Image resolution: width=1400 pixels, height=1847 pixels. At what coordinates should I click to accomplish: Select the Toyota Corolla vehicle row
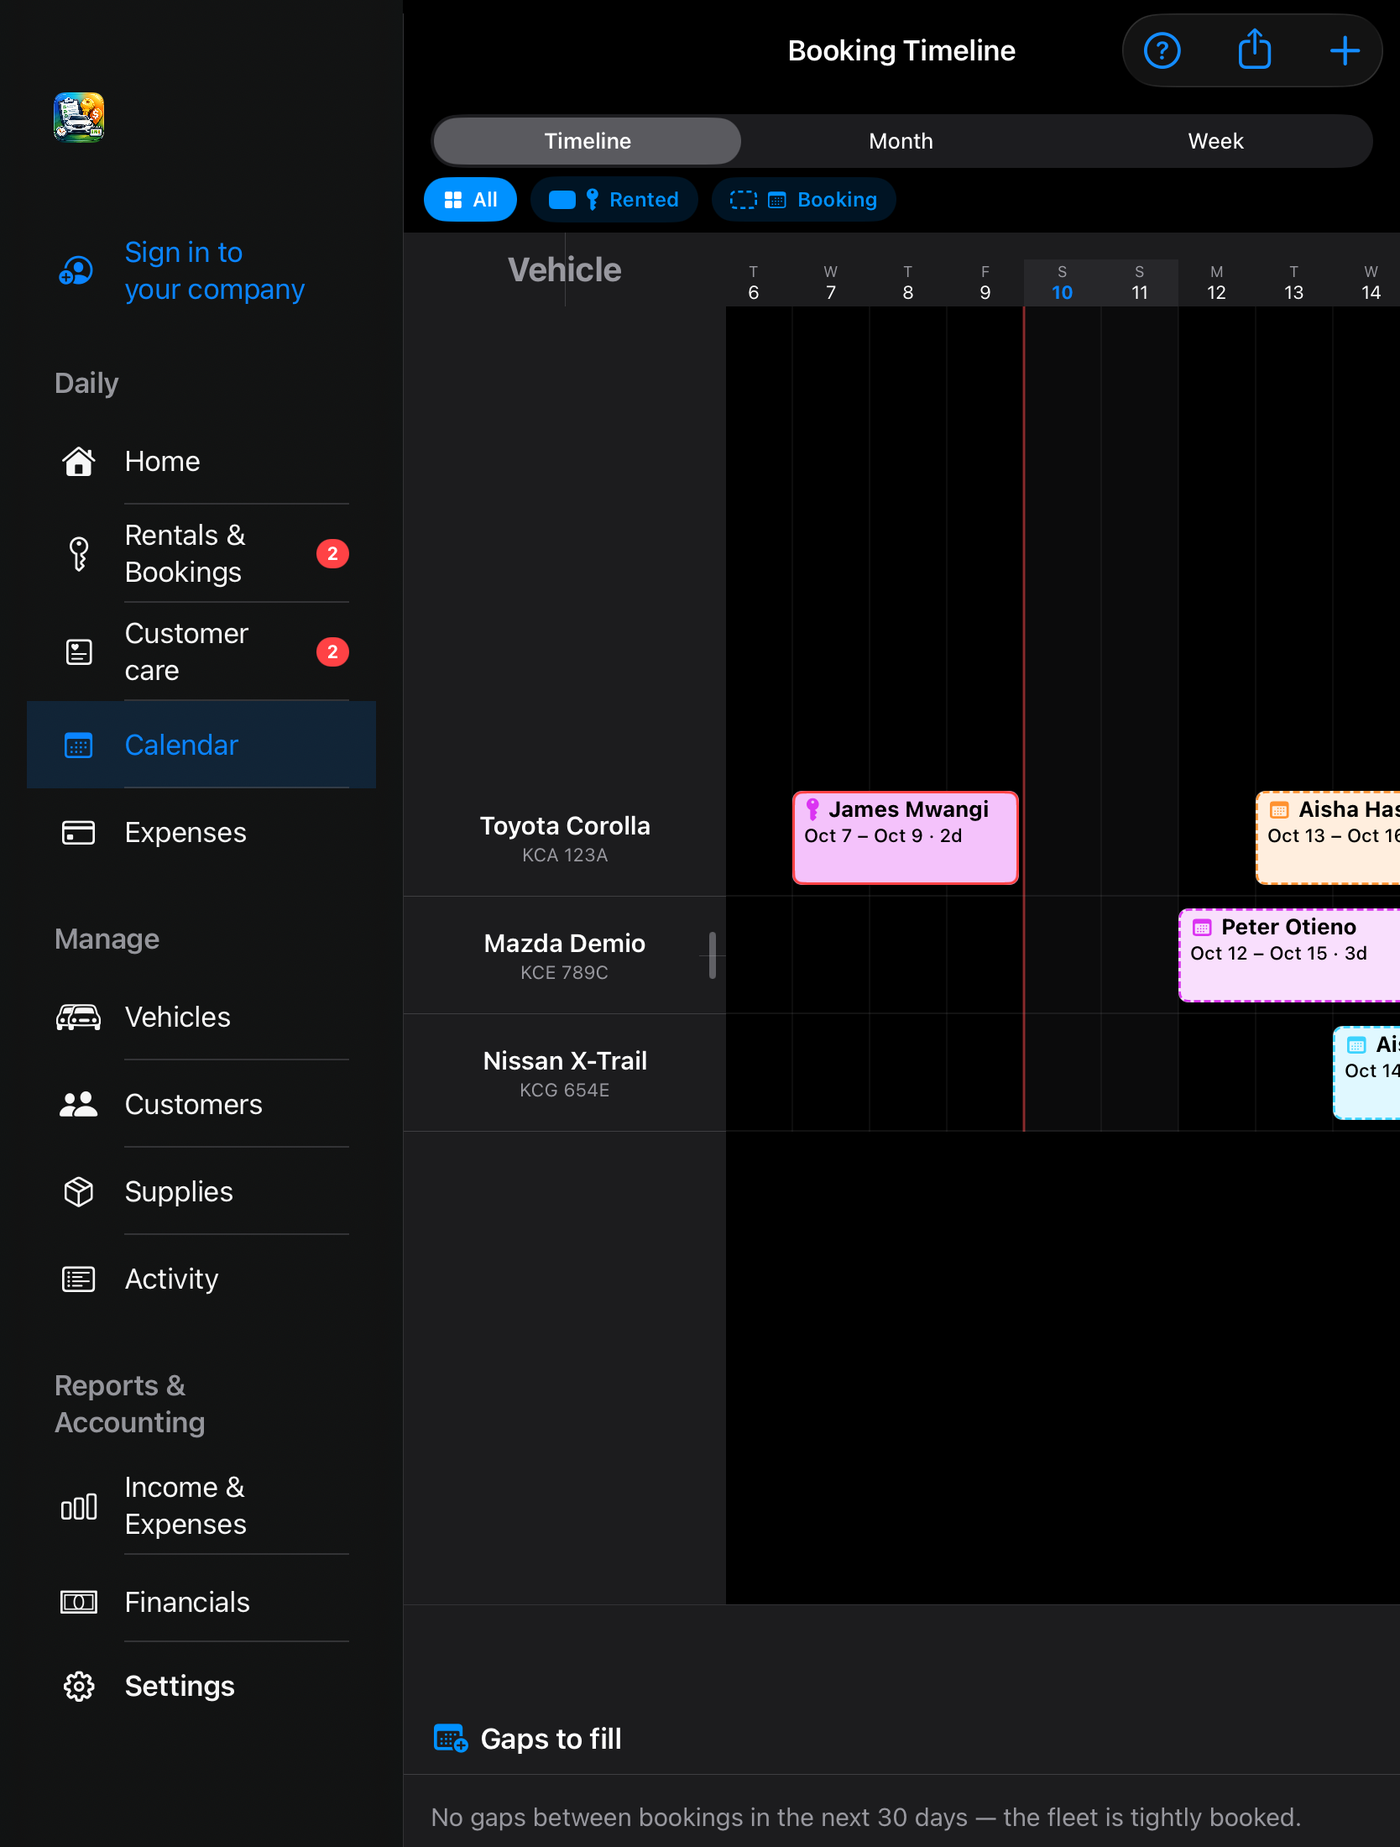point(565,838)
